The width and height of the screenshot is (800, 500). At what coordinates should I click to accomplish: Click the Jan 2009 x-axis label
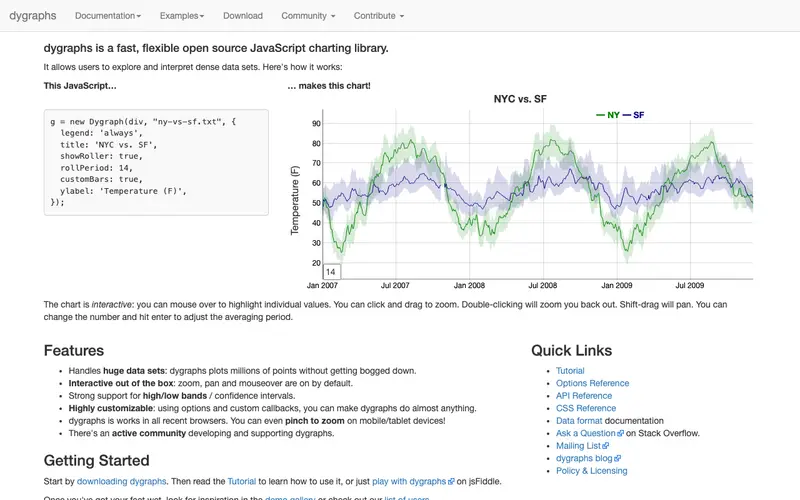pos(616,285)
